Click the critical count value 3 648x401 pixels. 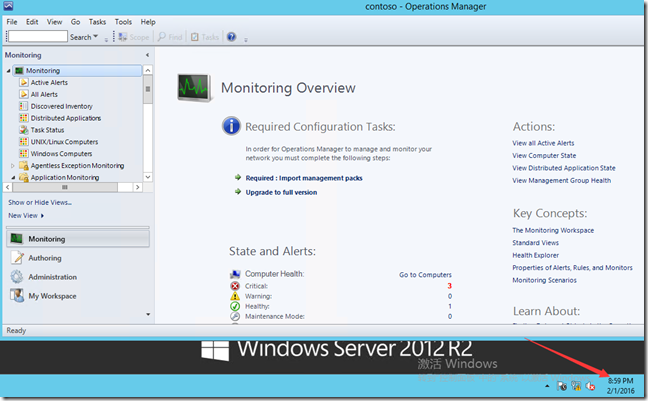point(450,286)
